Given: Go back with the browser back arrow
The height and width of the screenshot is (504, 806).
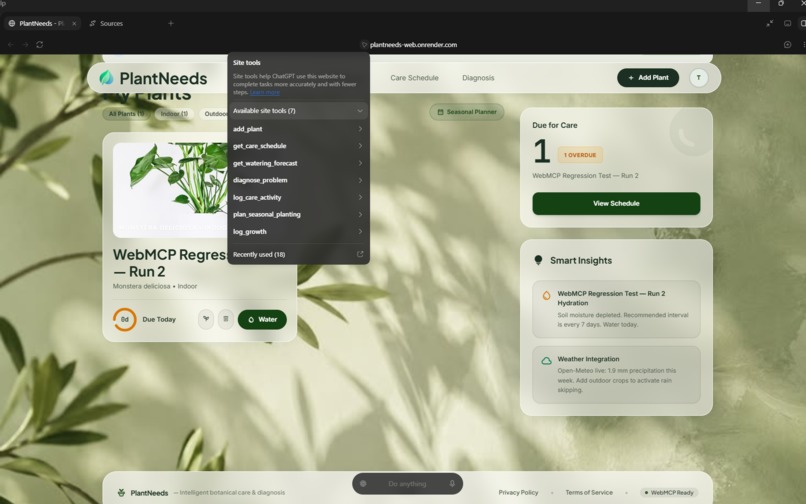Looking at the screenshot, I should 11,45.
